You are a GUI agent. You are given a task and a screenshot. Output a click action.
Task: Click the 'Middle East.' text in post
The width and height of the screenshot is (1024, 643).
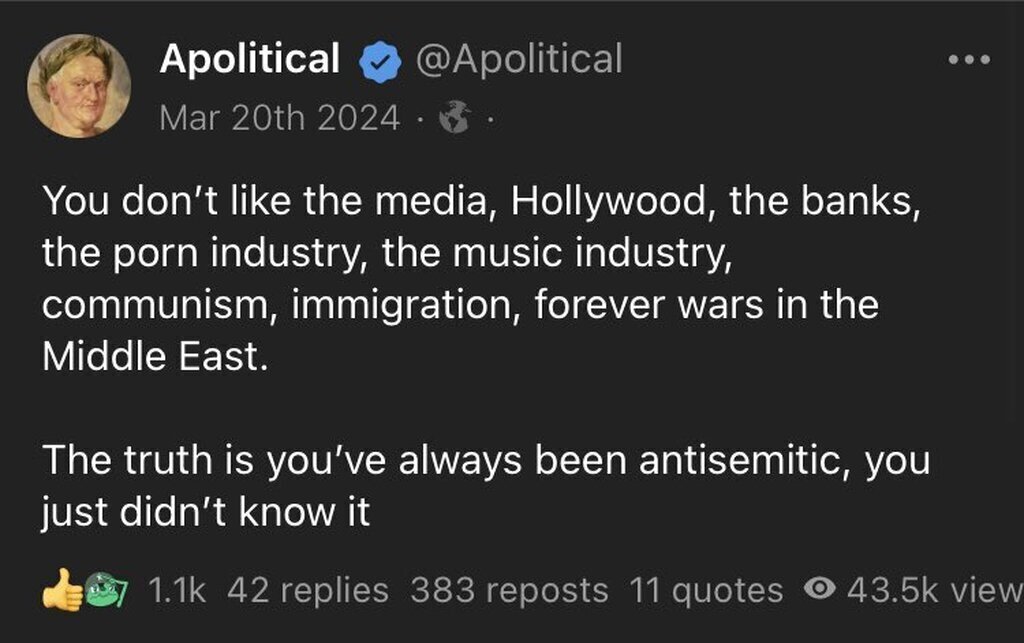click(x=155, y=357)
